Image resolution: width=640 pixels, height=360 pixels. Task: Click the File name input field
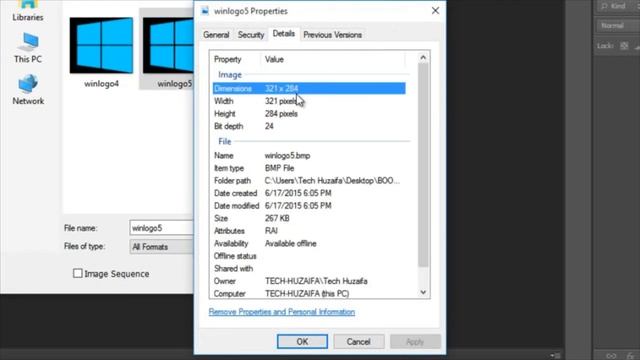(x=162, y=228)
